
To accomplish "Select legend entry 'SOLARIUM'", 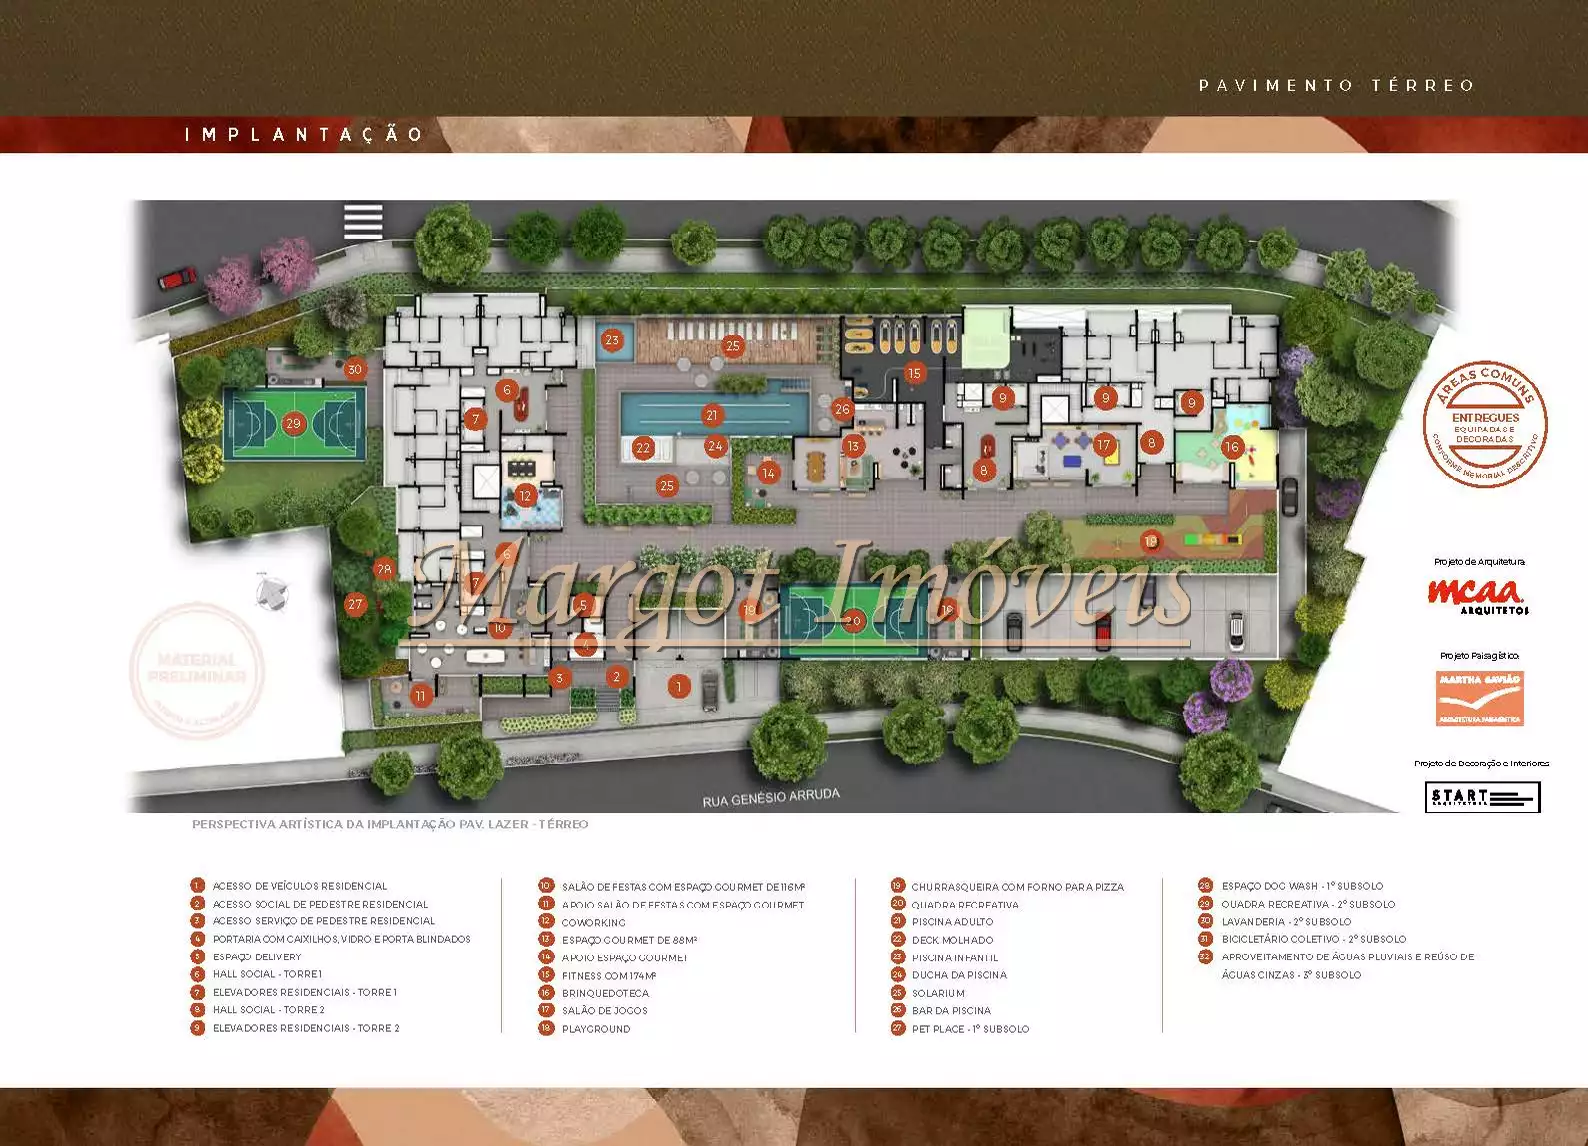I will [x=938, y=993].
